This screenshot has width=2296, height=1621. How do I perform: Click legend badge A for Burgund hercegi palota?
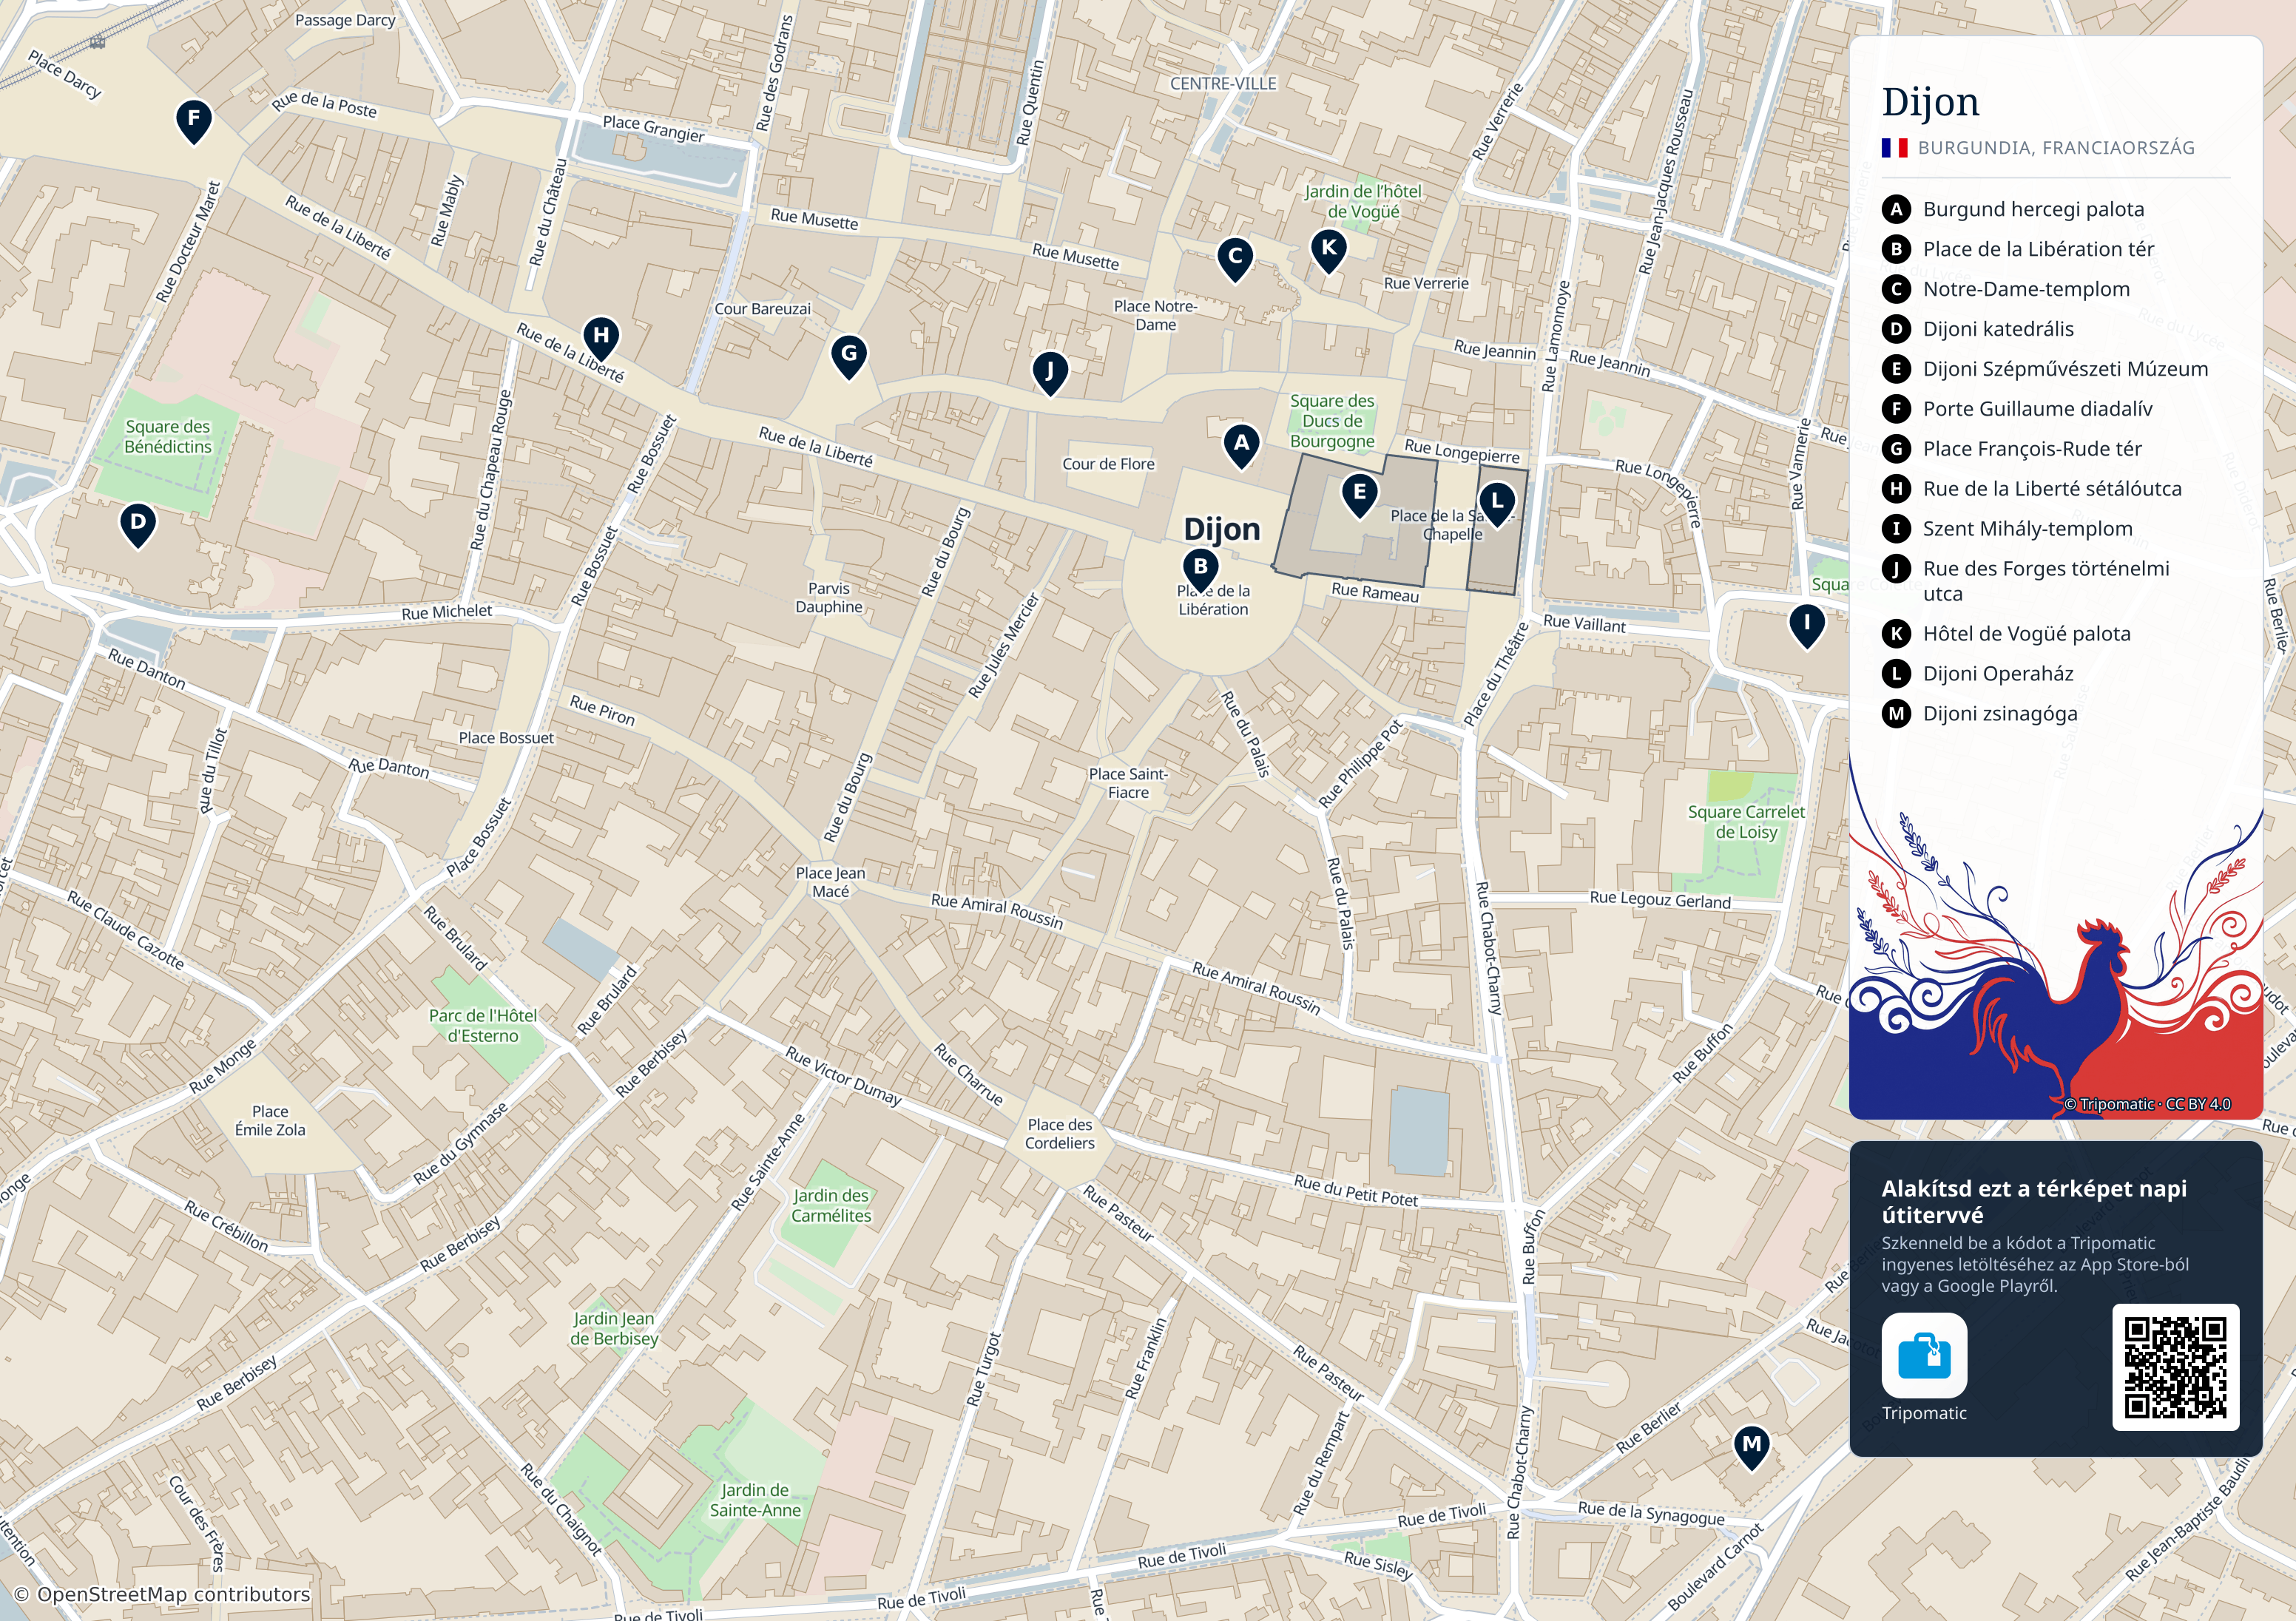pyautogui.click(x=1896, y=209)
